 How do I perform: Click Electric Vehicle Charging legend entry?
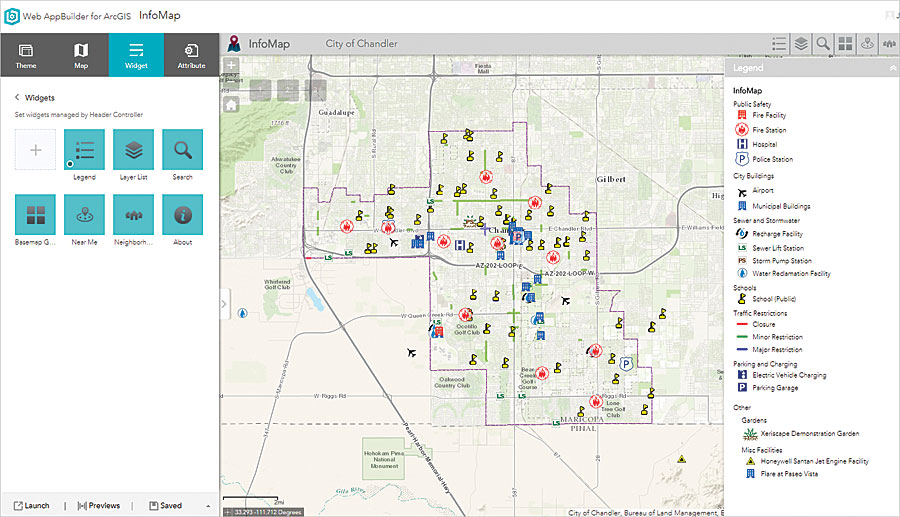[x=782, y=375]
